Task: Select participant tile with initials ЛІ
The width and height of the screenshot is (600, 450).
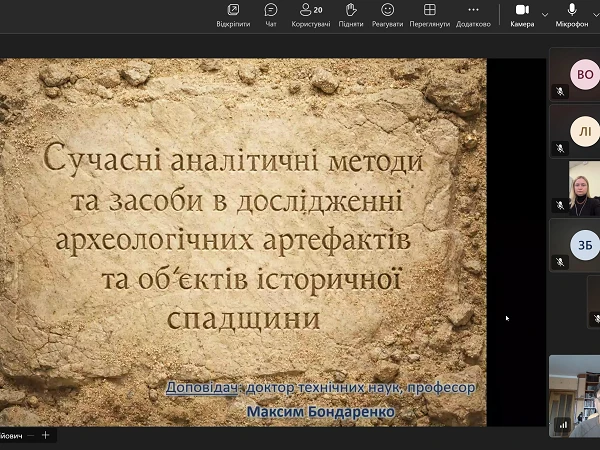Action: [583, 131]
